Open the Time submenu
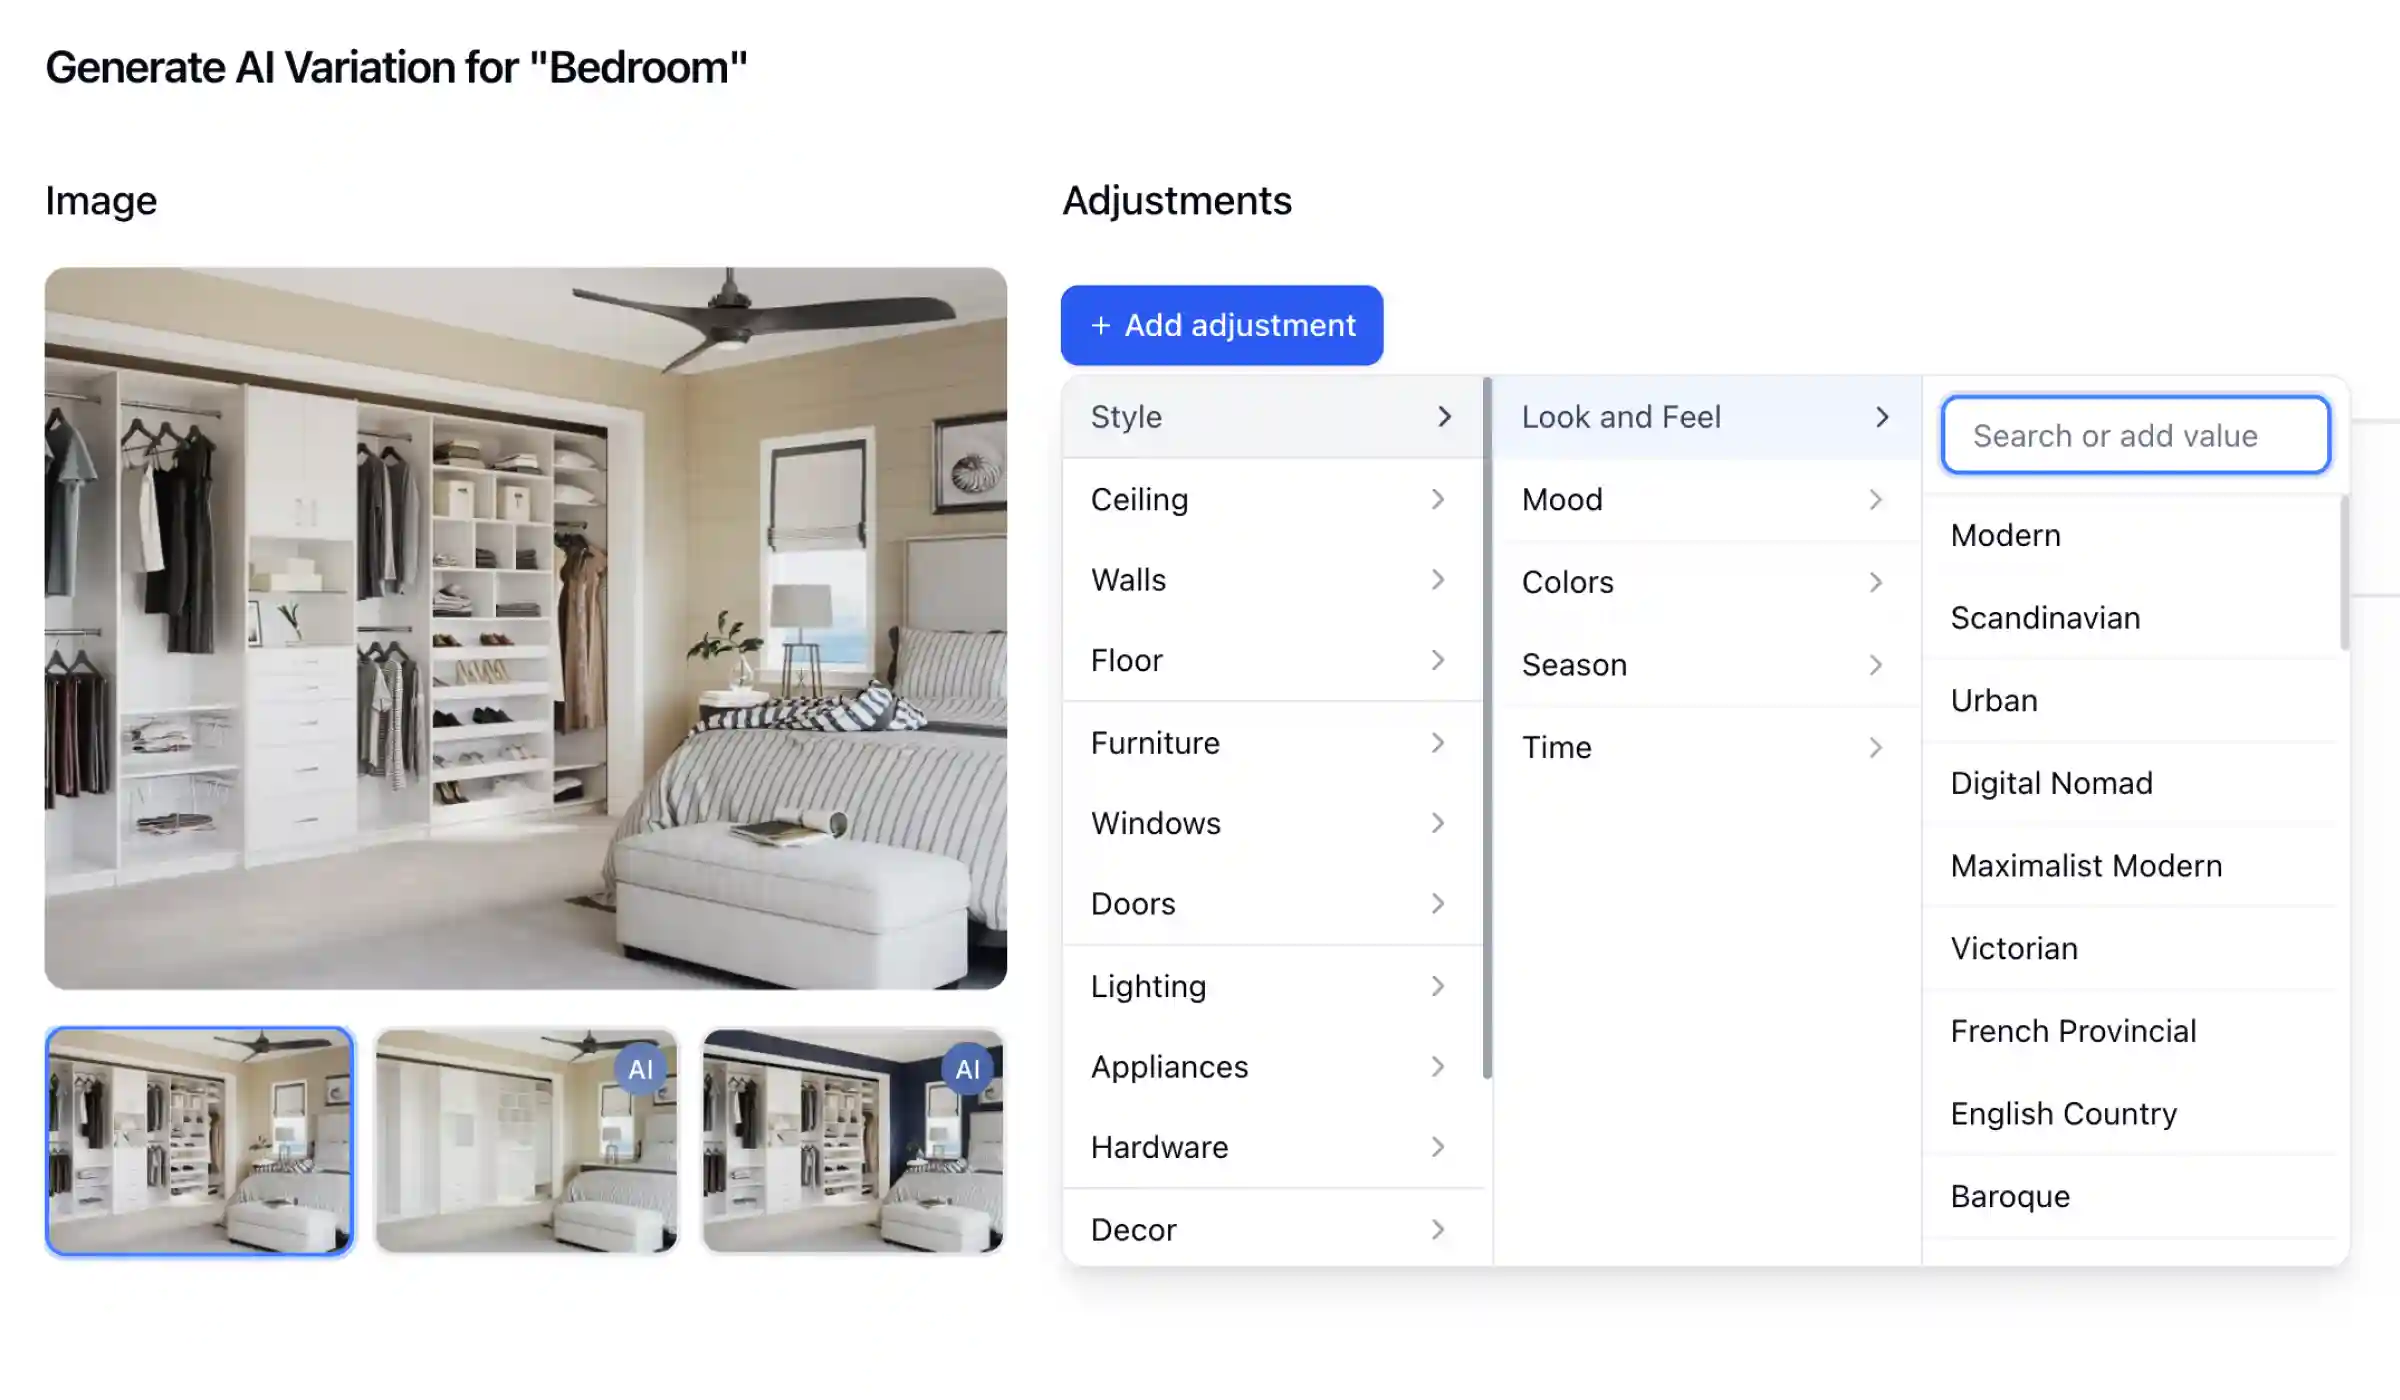Image resolution: width=2400 pixels, height=1400 pixels. tap(1700, 746)
